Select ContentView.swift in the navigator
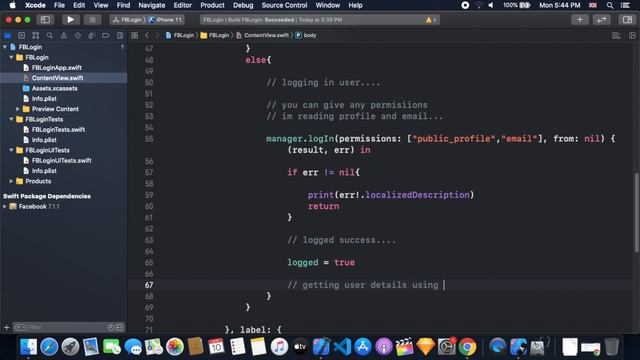 tap(58, 78)
